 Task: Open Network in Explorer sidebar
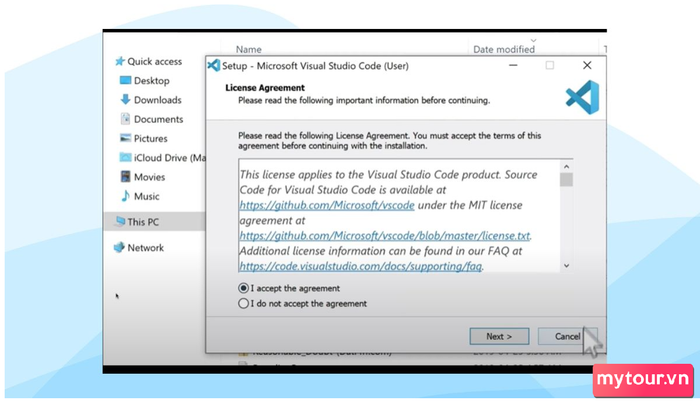coord(146,248)
